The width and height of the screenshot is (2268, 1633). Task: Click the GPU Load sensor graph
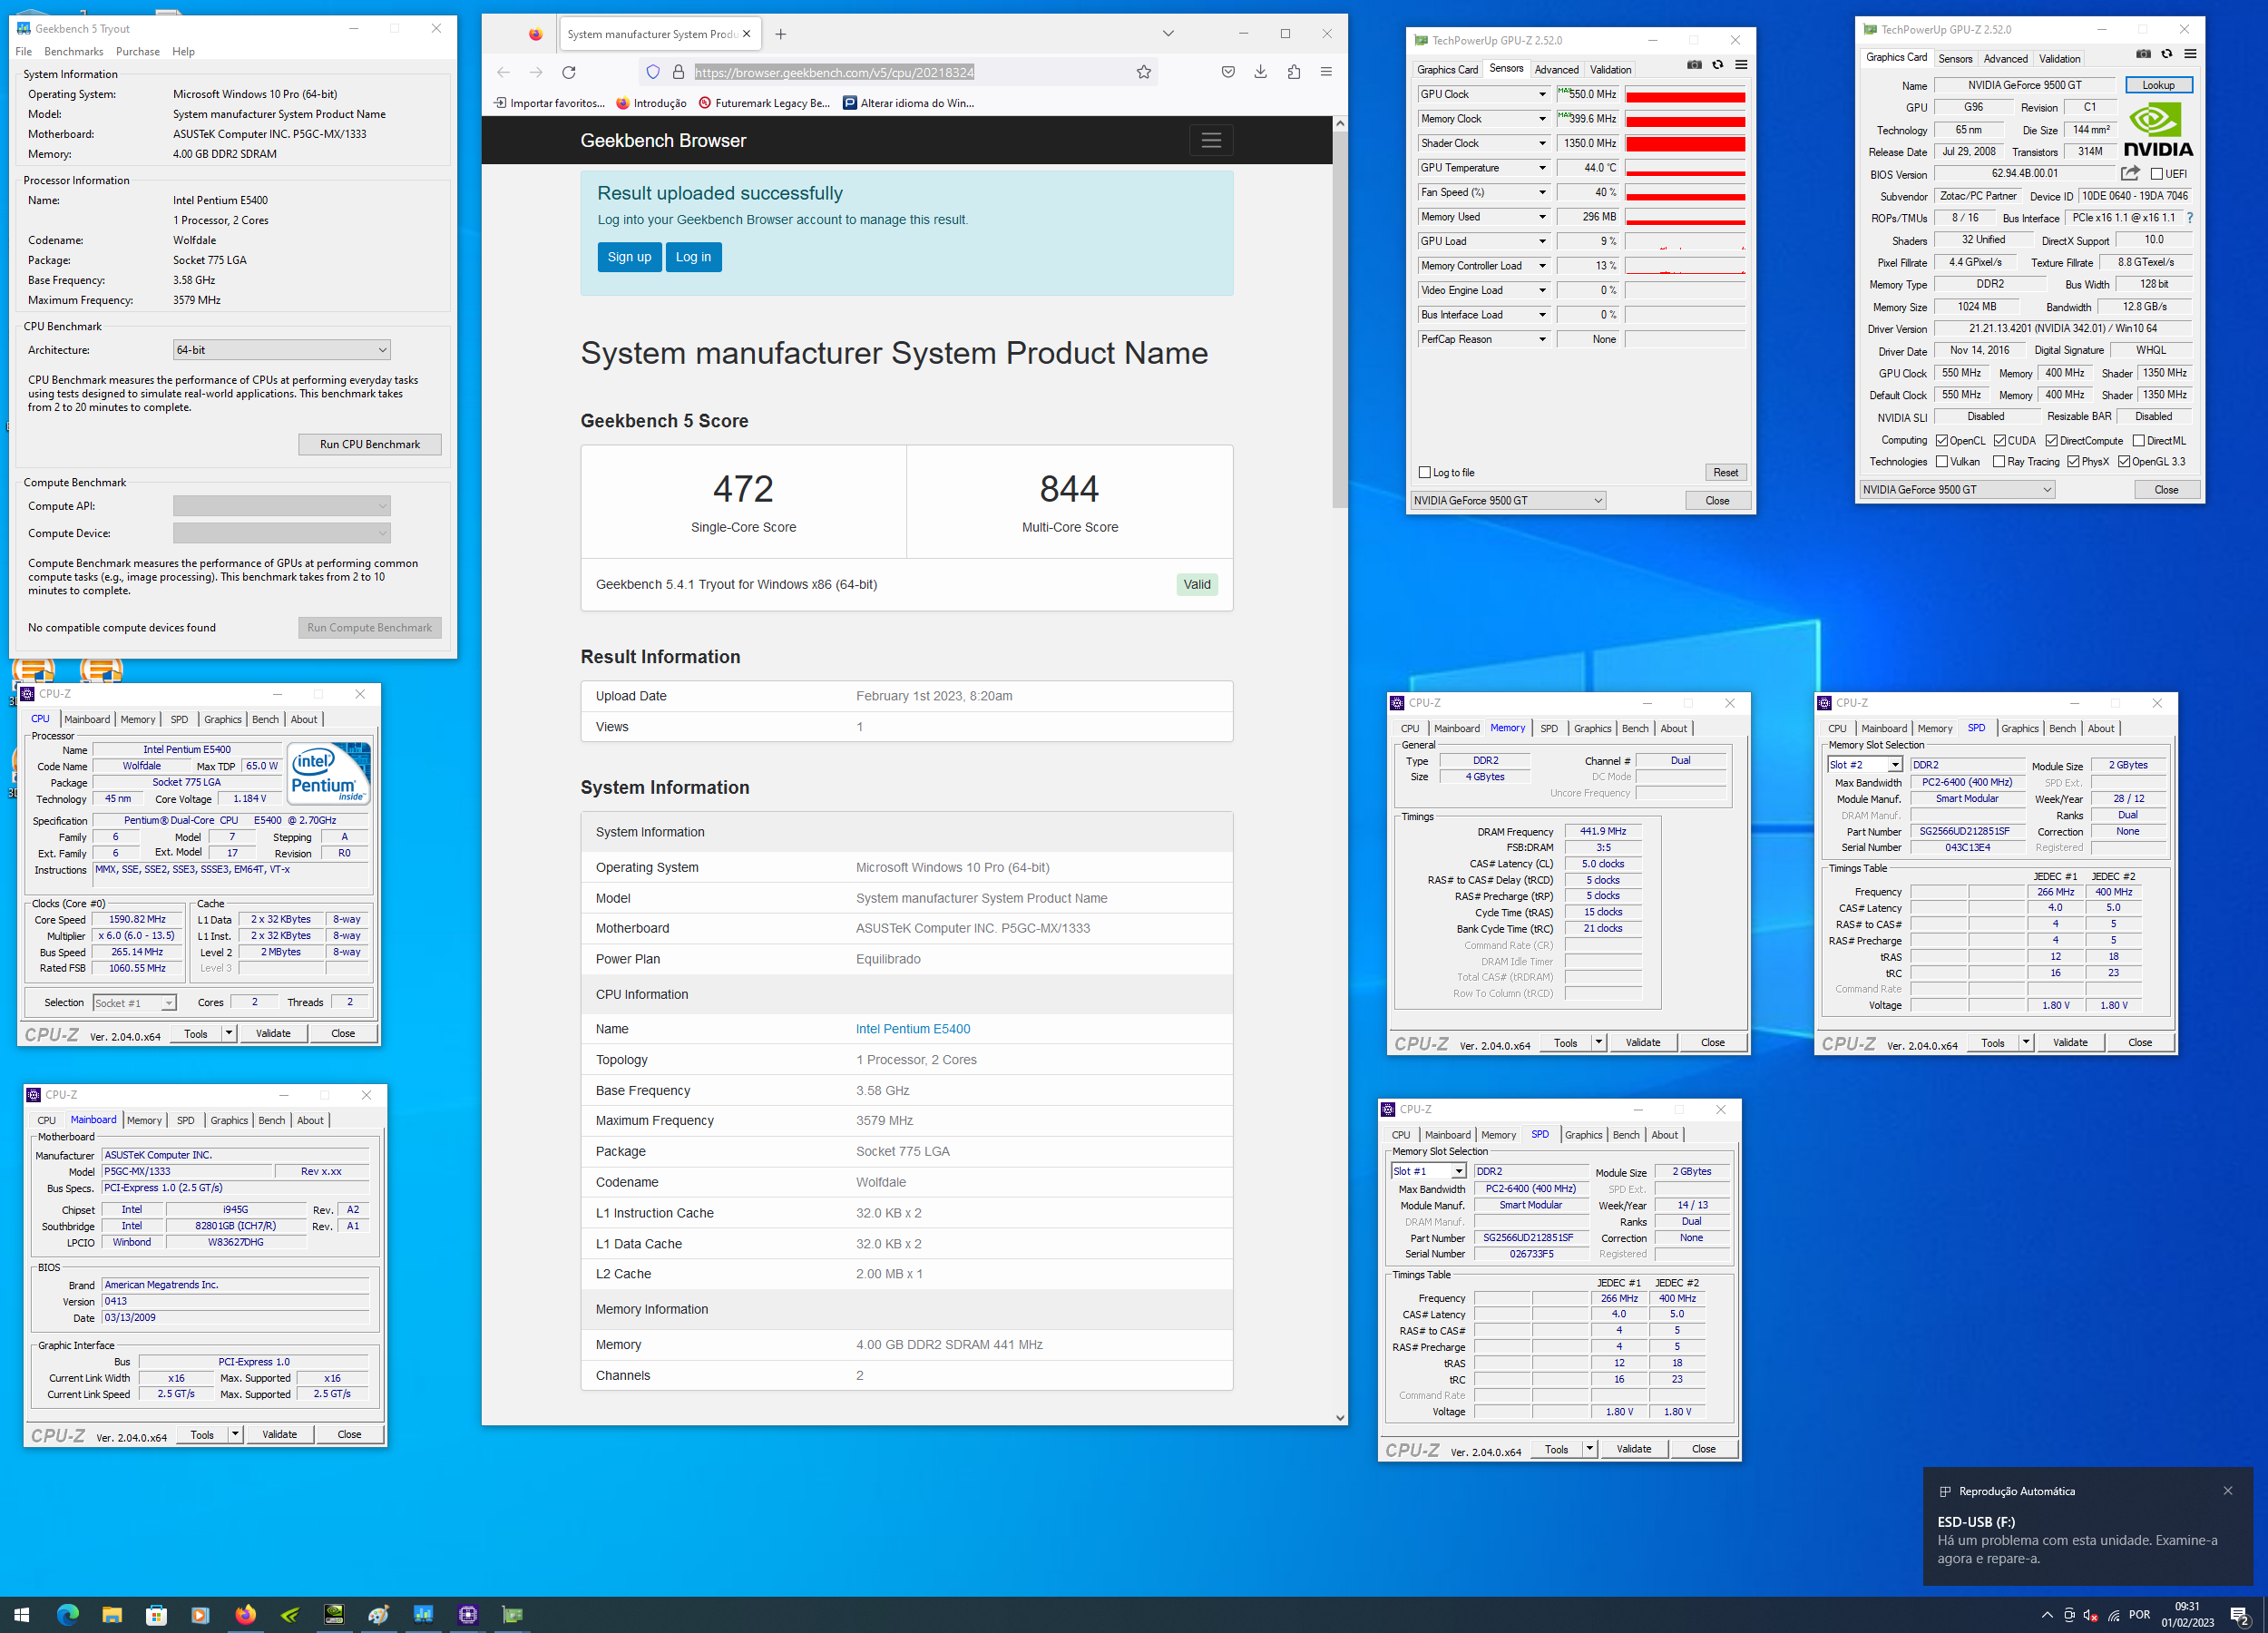point(1685,241)
